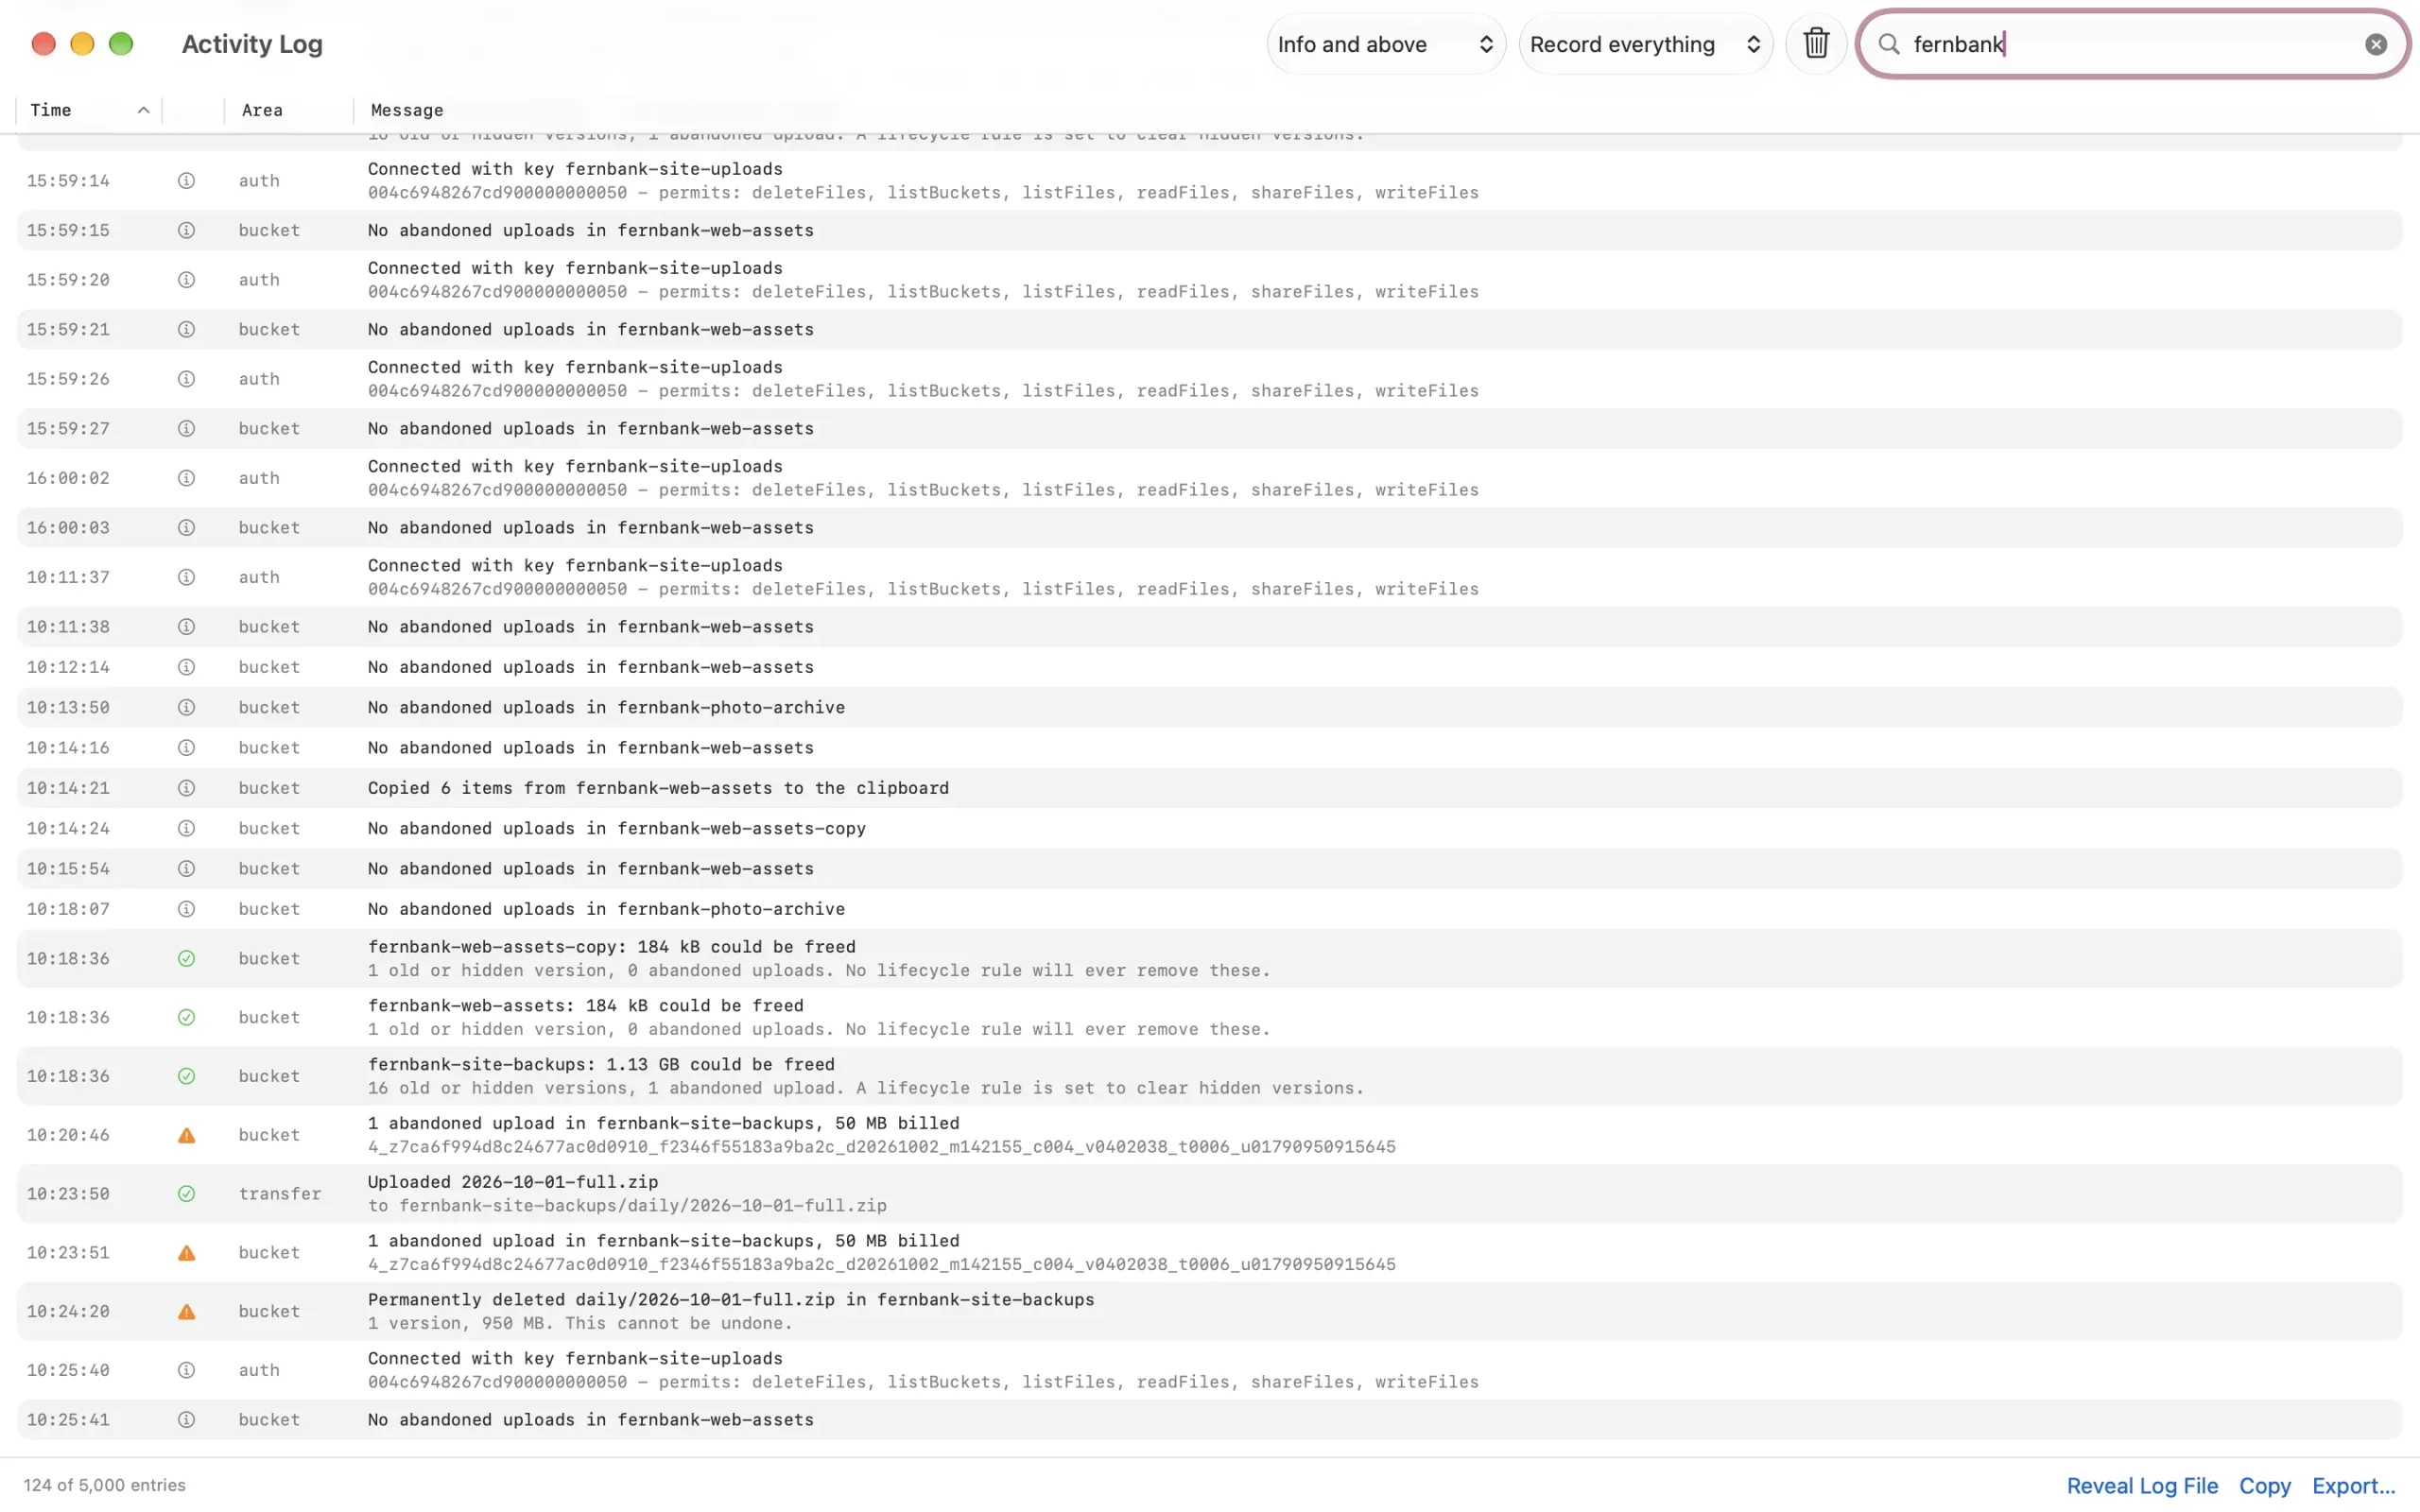
Task: Select 'Copied 6 items from fernbank-web-assets' message
Action: (x=658, y=788)
